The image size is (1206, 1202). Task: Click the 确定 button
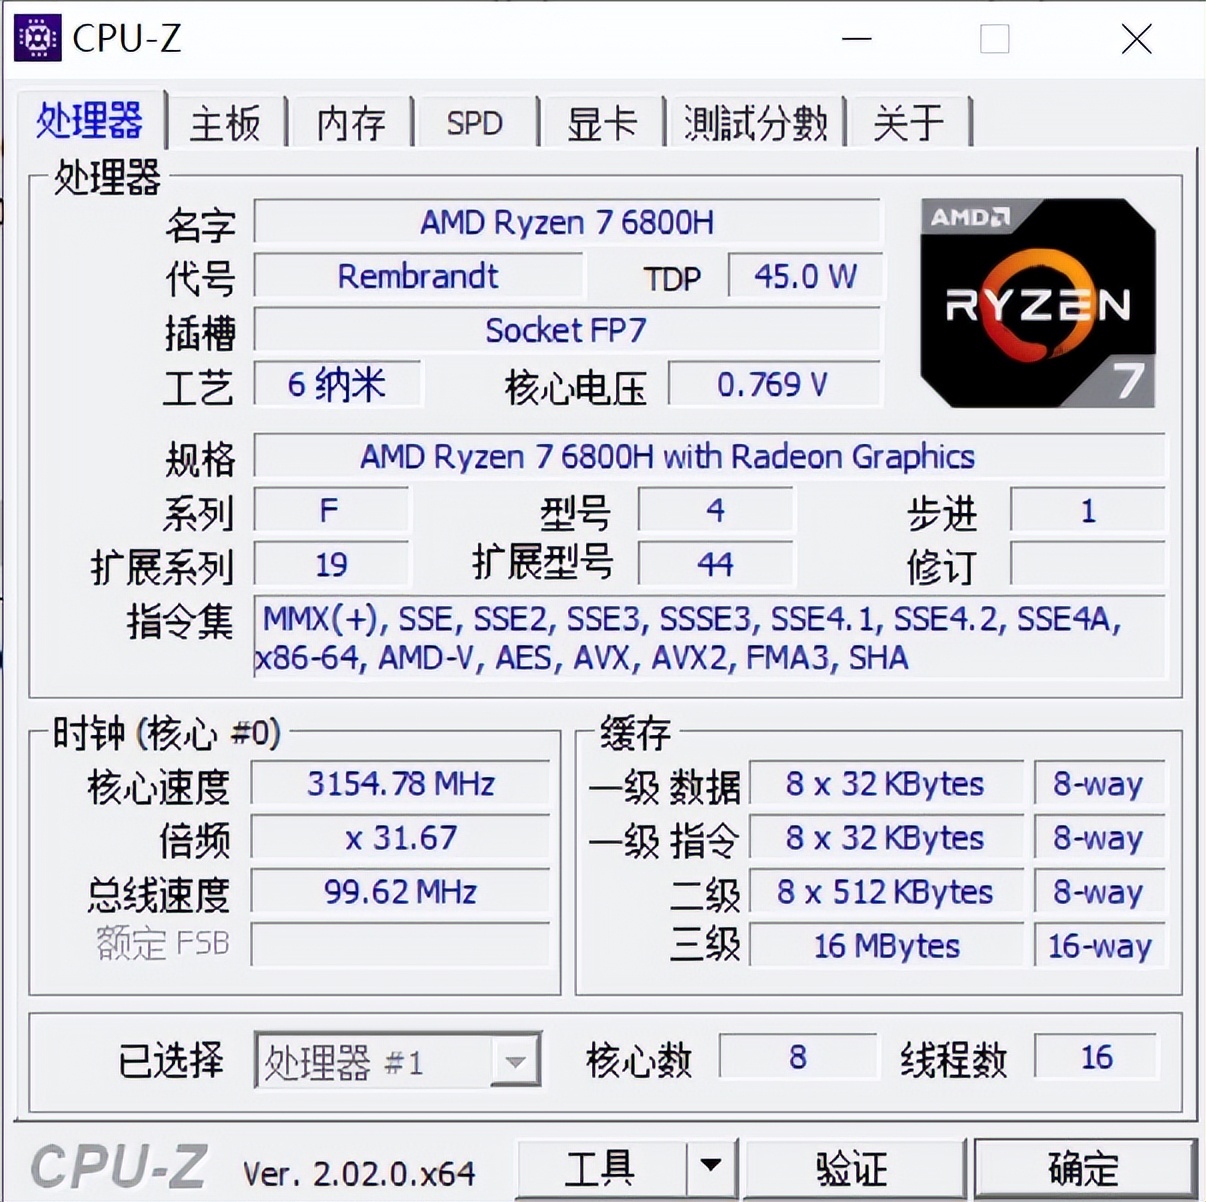(1084, 1167)
